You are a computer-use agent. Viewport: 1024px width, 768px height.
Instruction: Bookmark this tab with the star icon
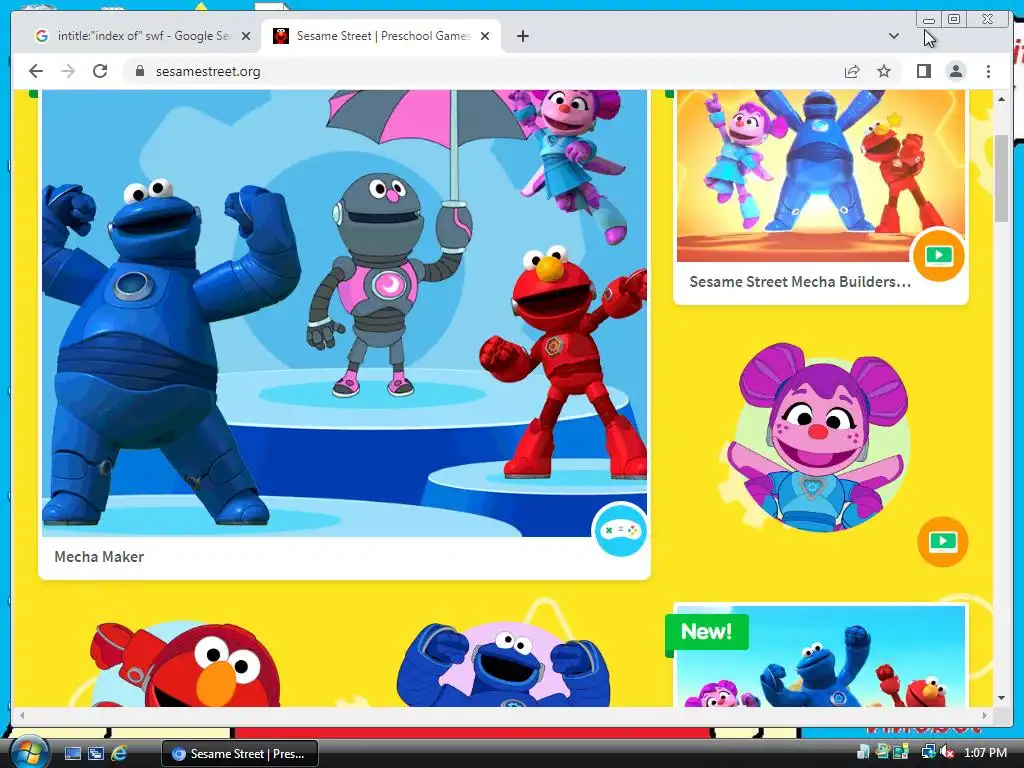point(884,71)
